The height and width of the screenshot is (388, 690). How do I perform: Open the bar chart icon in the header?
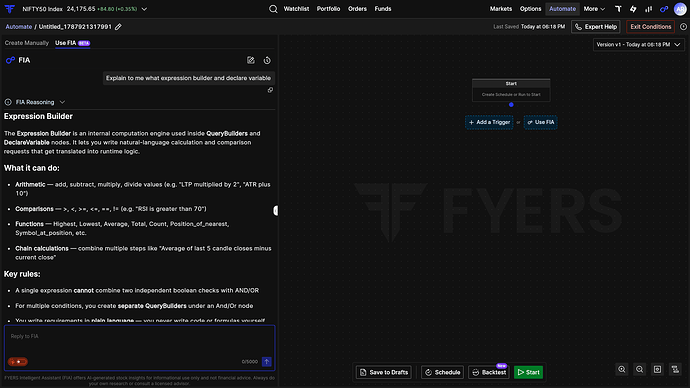point(649,9)
